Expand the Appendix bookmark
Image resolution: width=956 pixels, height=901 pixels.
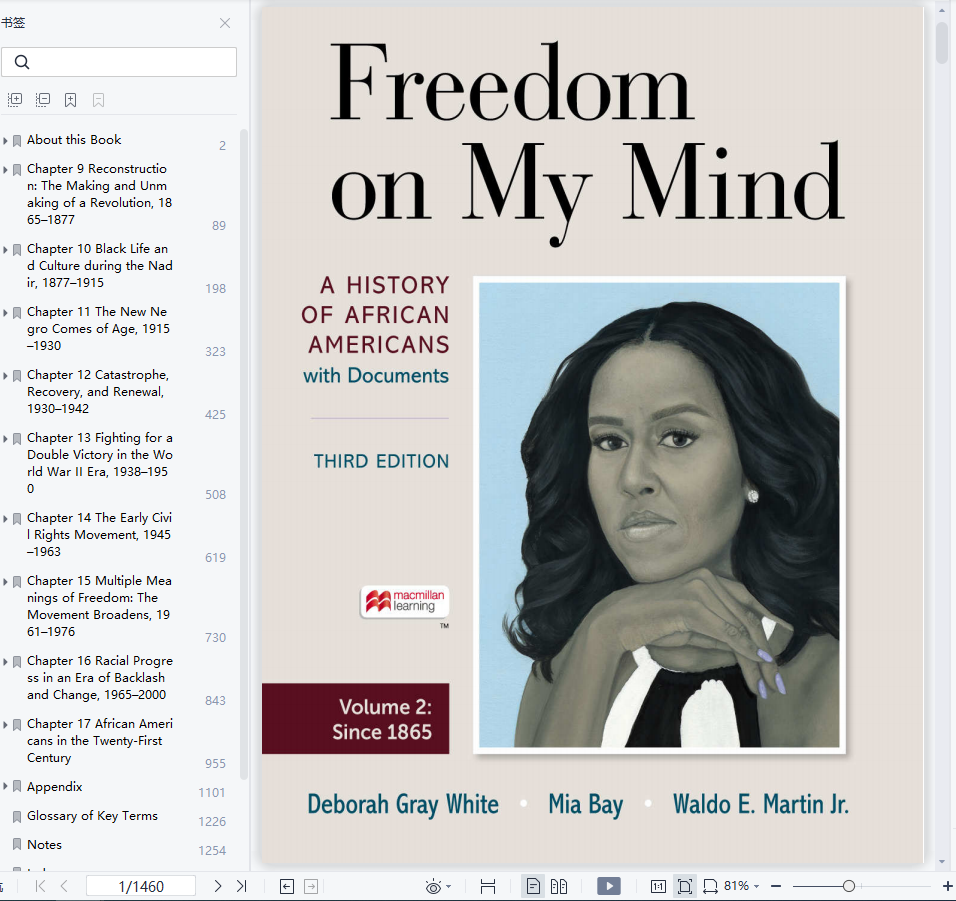click(x=5, y=786)
